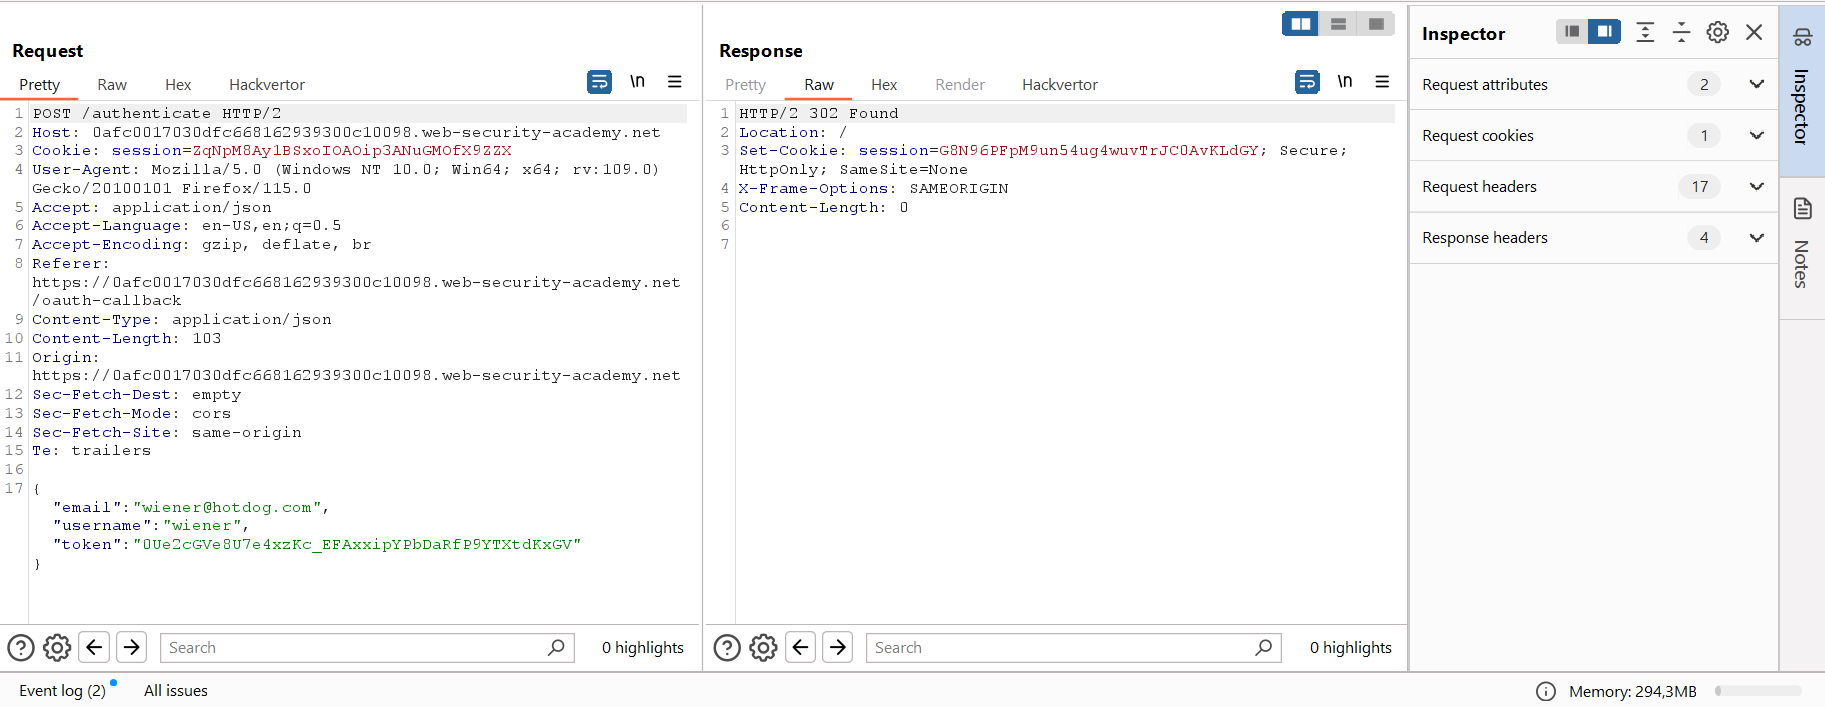The height and width of the screenshot is (708, 1825).
Task: Click the "email" JSON line in request
Action: (x=191, y=508)
